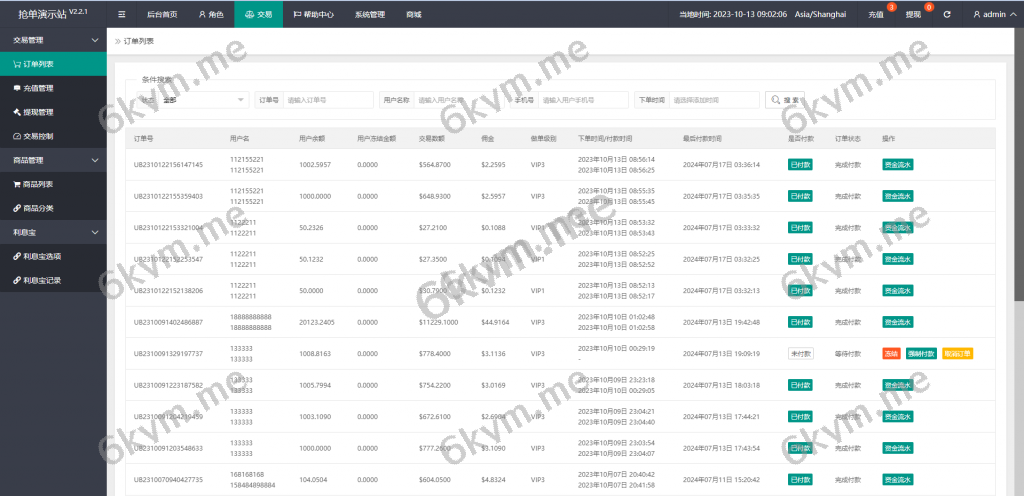The height and width of the screenshot is (496, 1024).
Task: Click the 最后付款时间 column header
Action: coord(702,139)
